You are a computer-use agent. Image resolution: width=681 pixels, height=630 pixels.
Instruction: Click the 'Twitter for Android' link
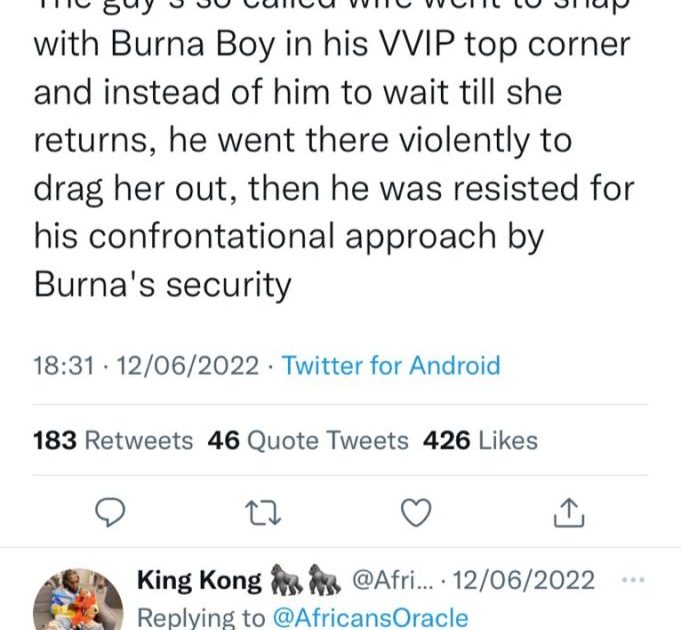pos(391,365)
